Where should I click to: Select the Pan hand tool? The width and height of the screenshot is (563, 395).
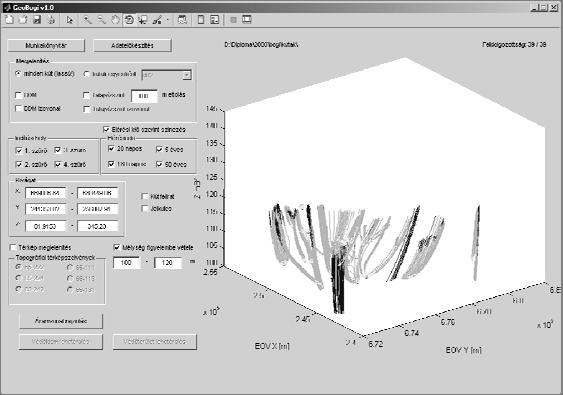pos(115,20)
